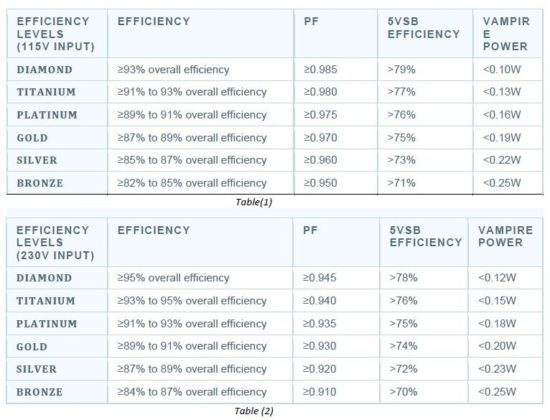The height and width of the screenshot is (420, 550).
Task: Click the DIAMOND row label in Table 1
Action: coord(45,69)
